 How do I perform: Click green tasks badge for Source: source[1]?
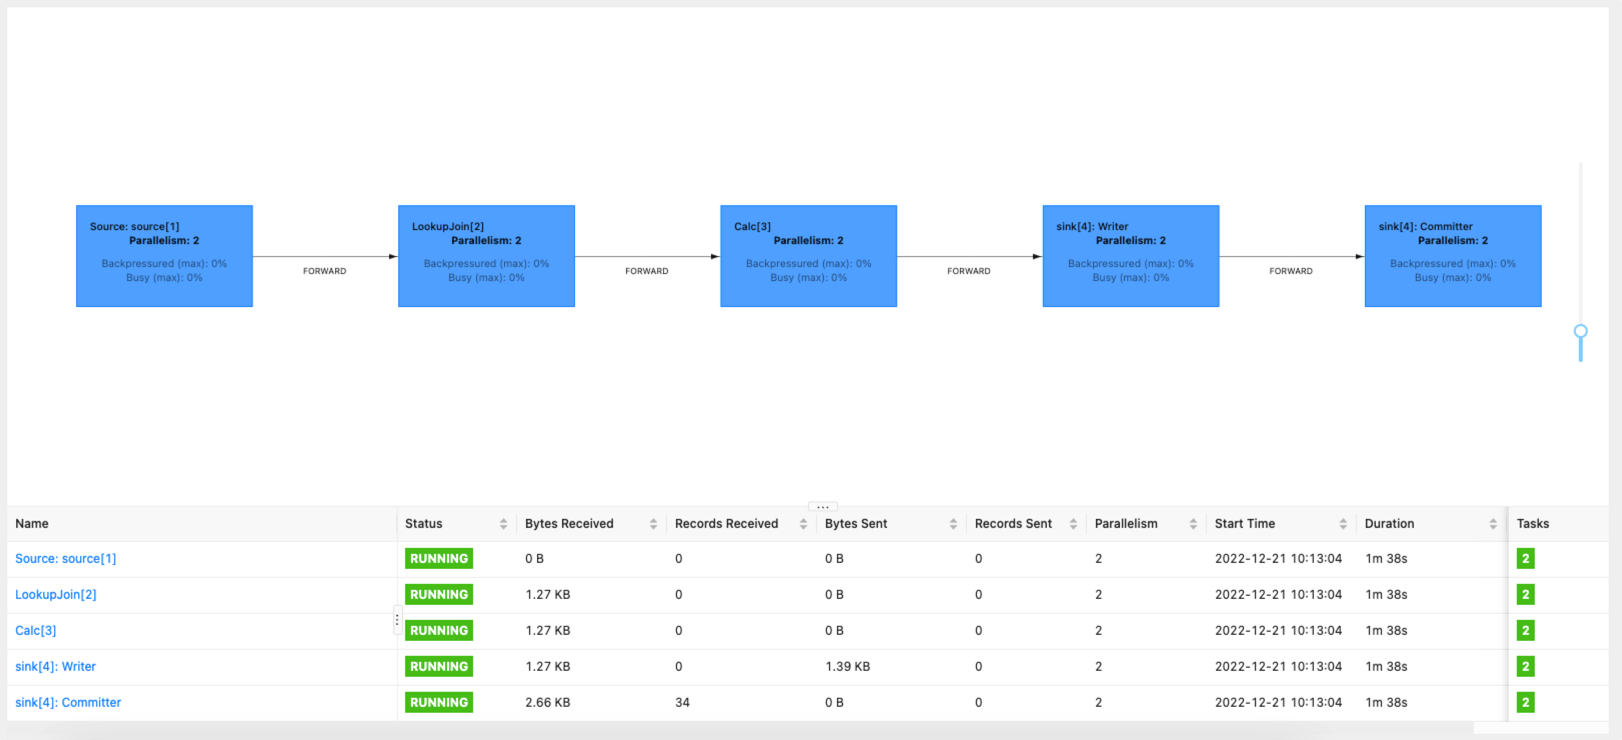pyautogui.click(x=1525, y=559)
